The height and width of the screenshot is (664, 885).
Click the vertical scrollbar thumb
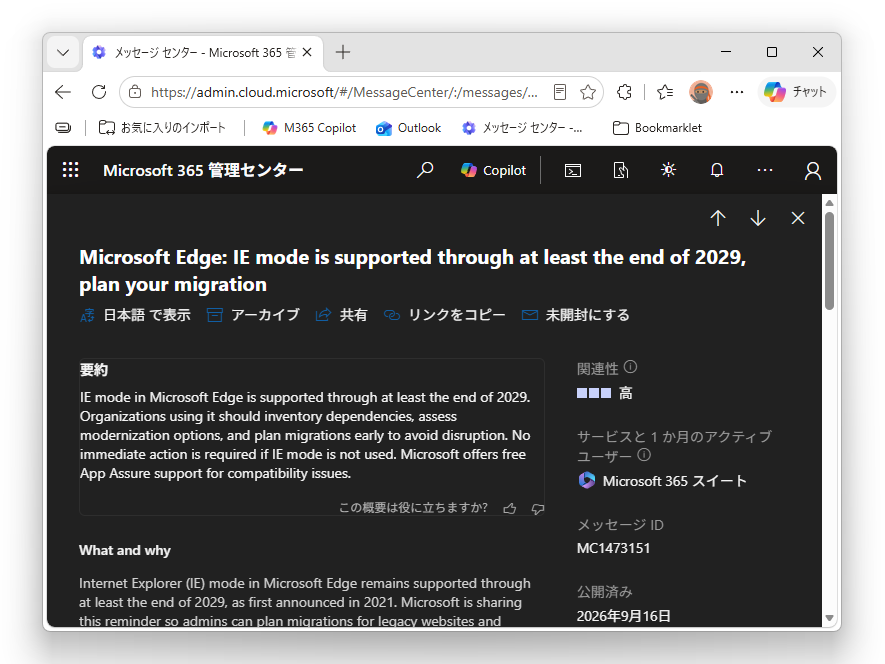[829, 261]
